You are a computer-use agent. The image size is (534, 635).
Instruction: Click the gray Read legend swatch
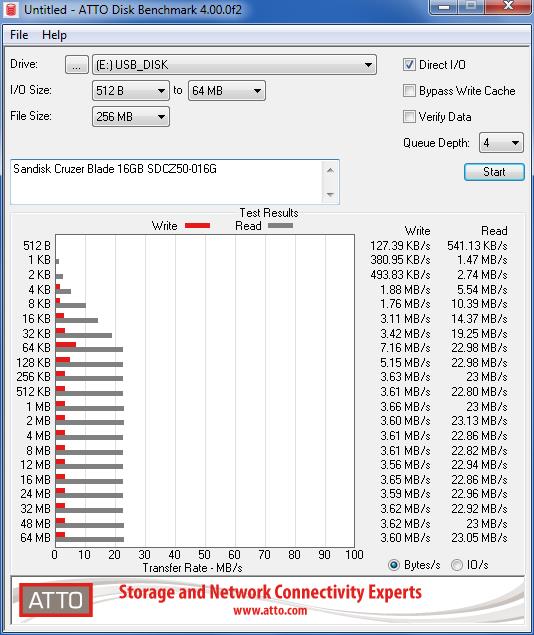click(x=280, y=226)
